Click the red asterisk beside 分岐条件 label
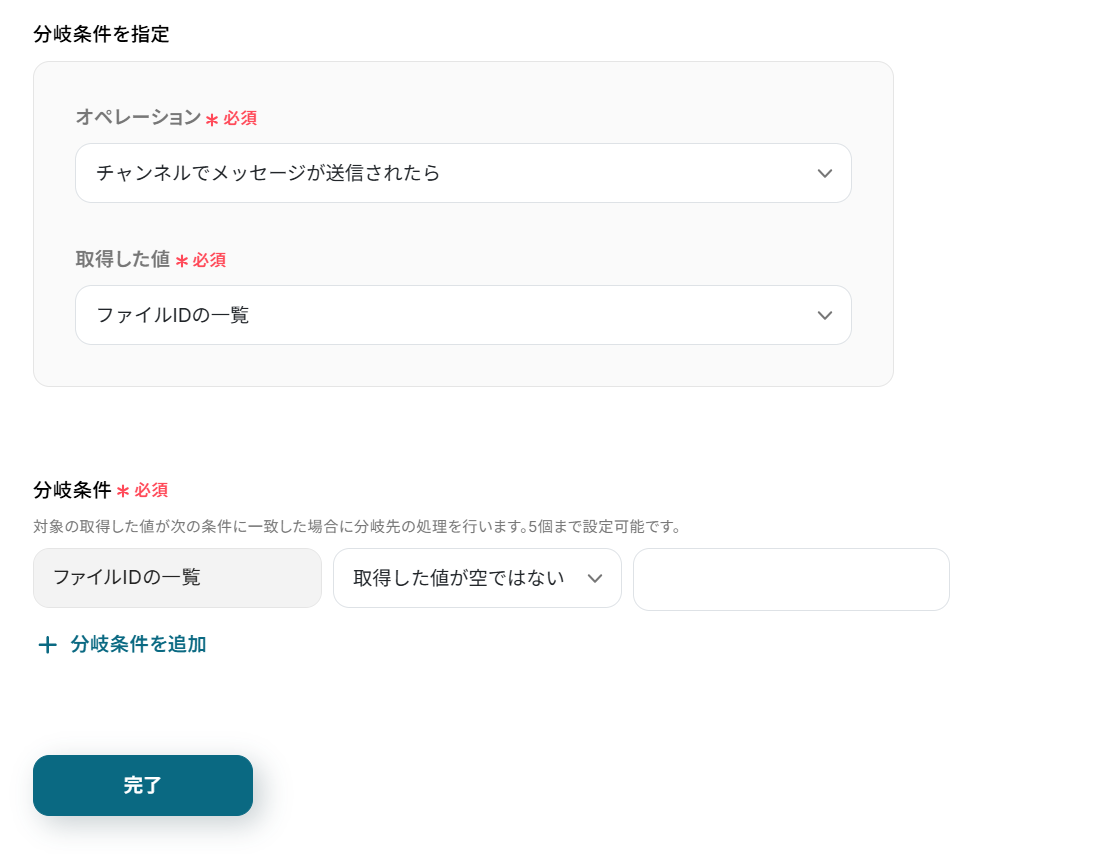The image size is (1096, 854). [123, 492]
